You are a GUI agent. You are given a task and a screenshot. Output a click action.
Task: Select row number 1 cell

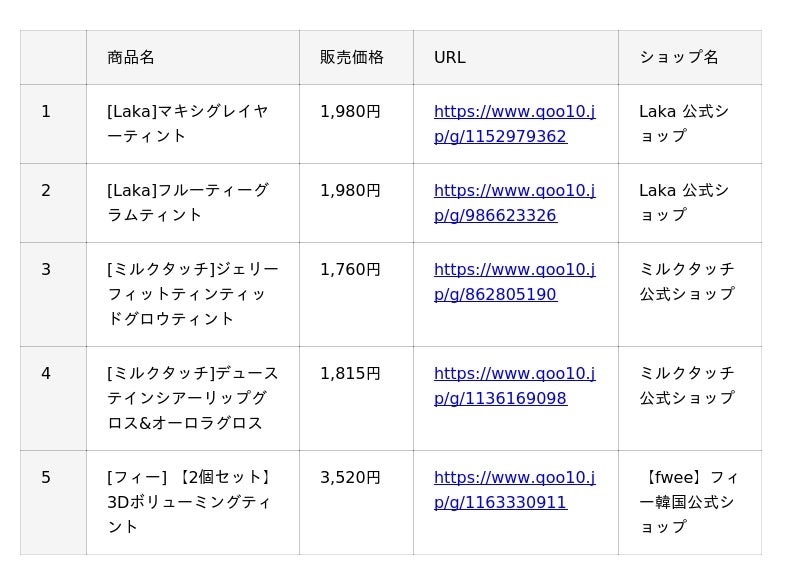click(x=46, y=112)
